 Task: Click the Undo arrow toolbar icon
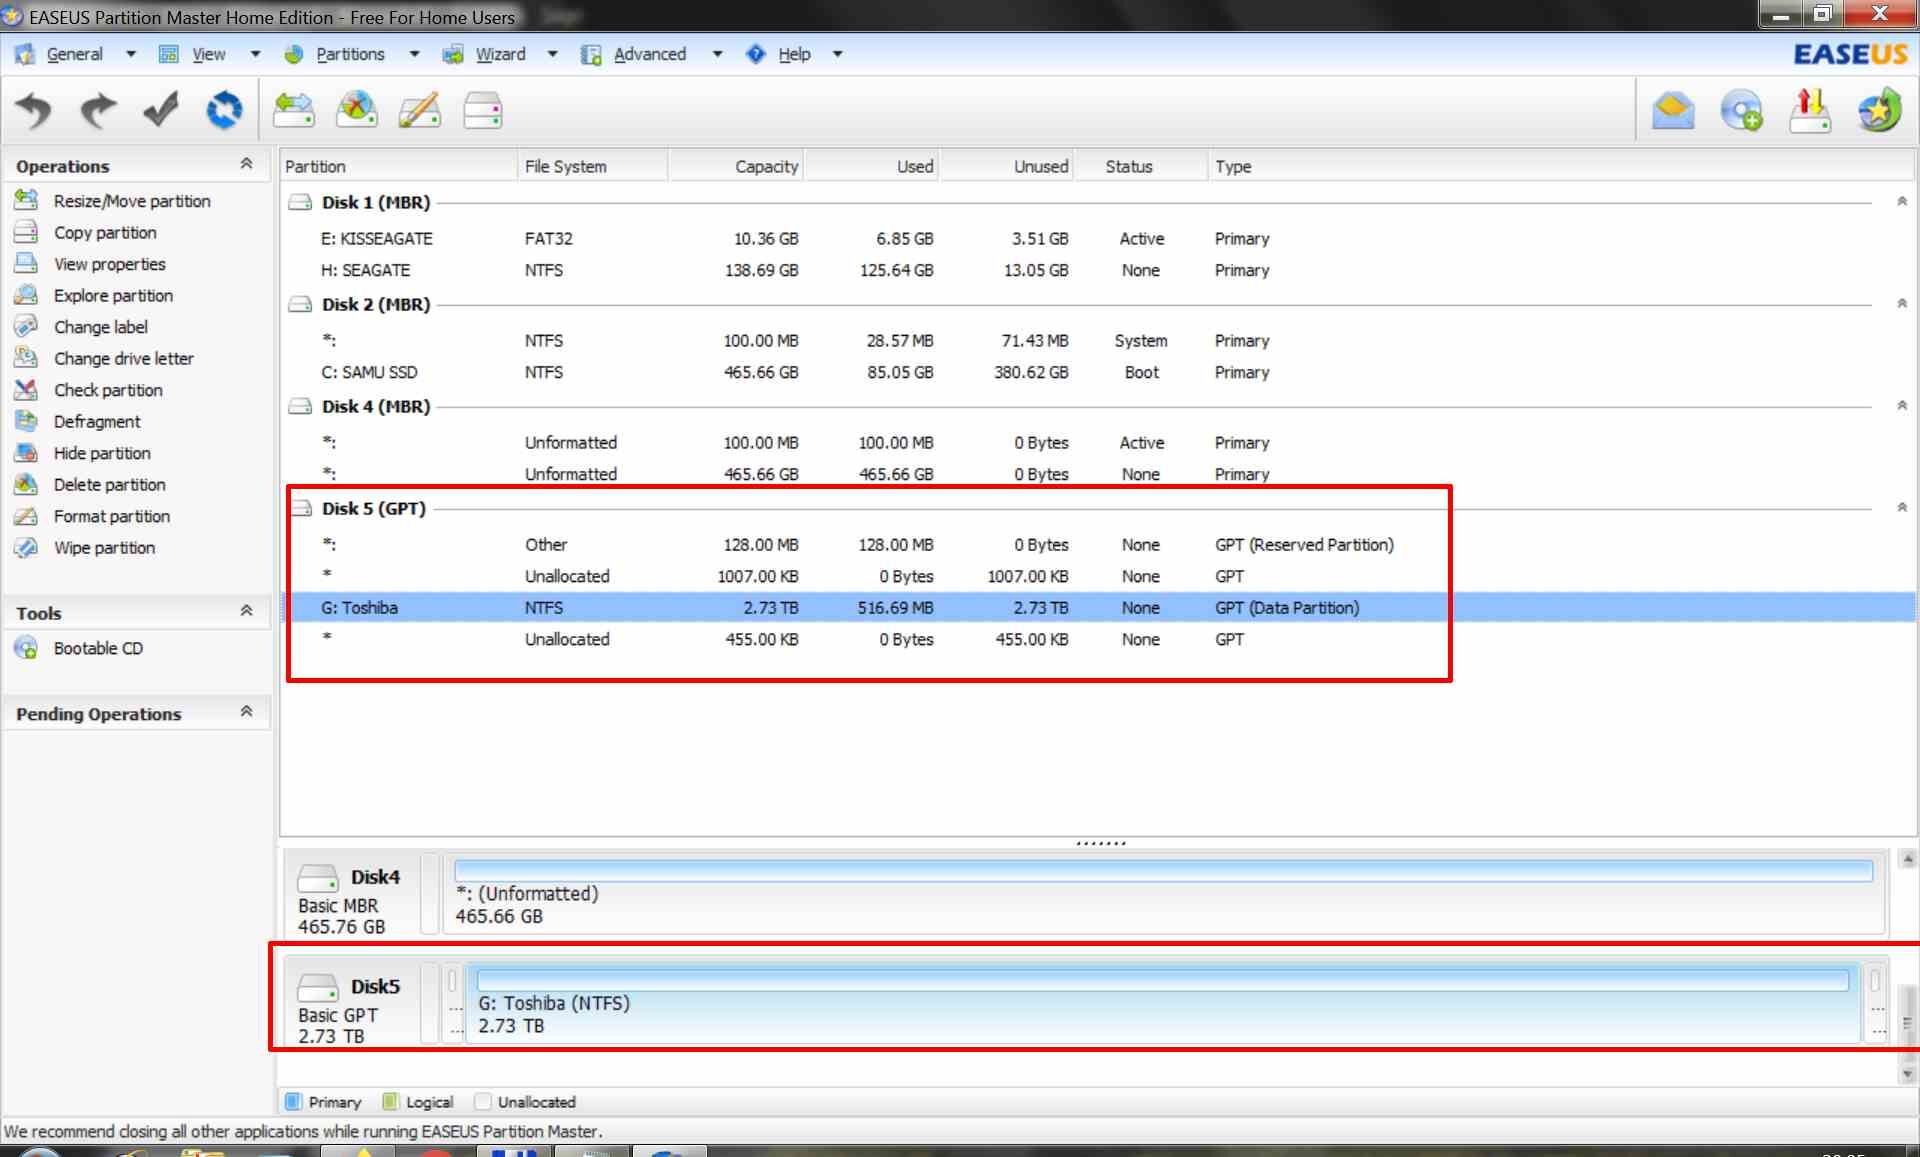coord(34,110)
